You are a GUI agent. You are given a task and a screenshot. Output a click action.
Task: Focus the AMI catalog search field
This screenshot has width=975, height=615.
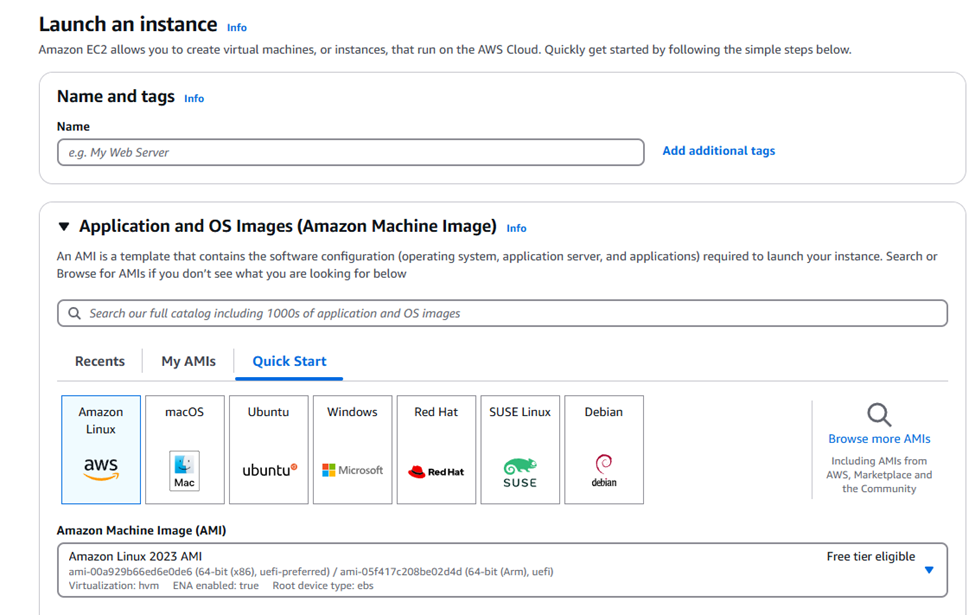(x=502, y=313)
